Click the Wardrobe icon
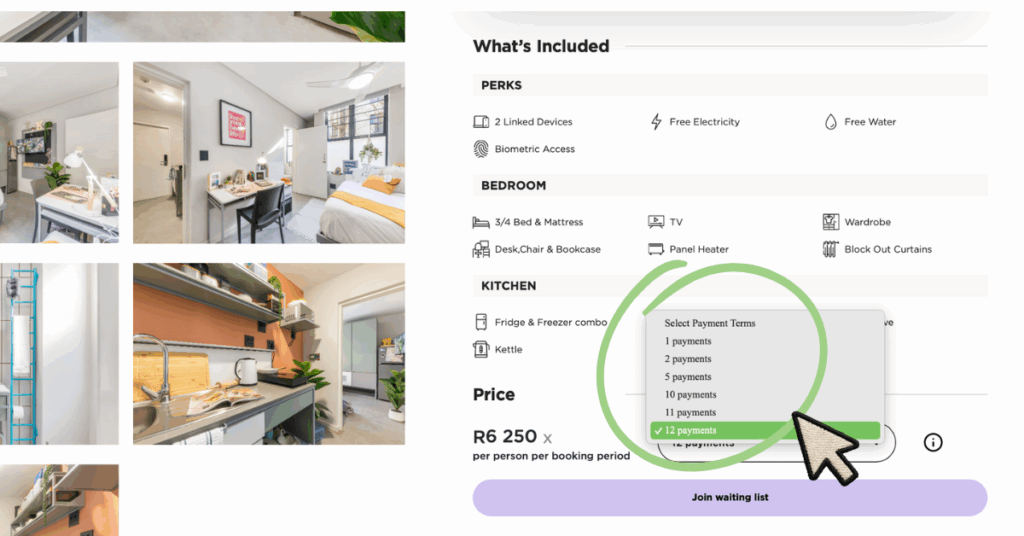 (x=830, y=222)
